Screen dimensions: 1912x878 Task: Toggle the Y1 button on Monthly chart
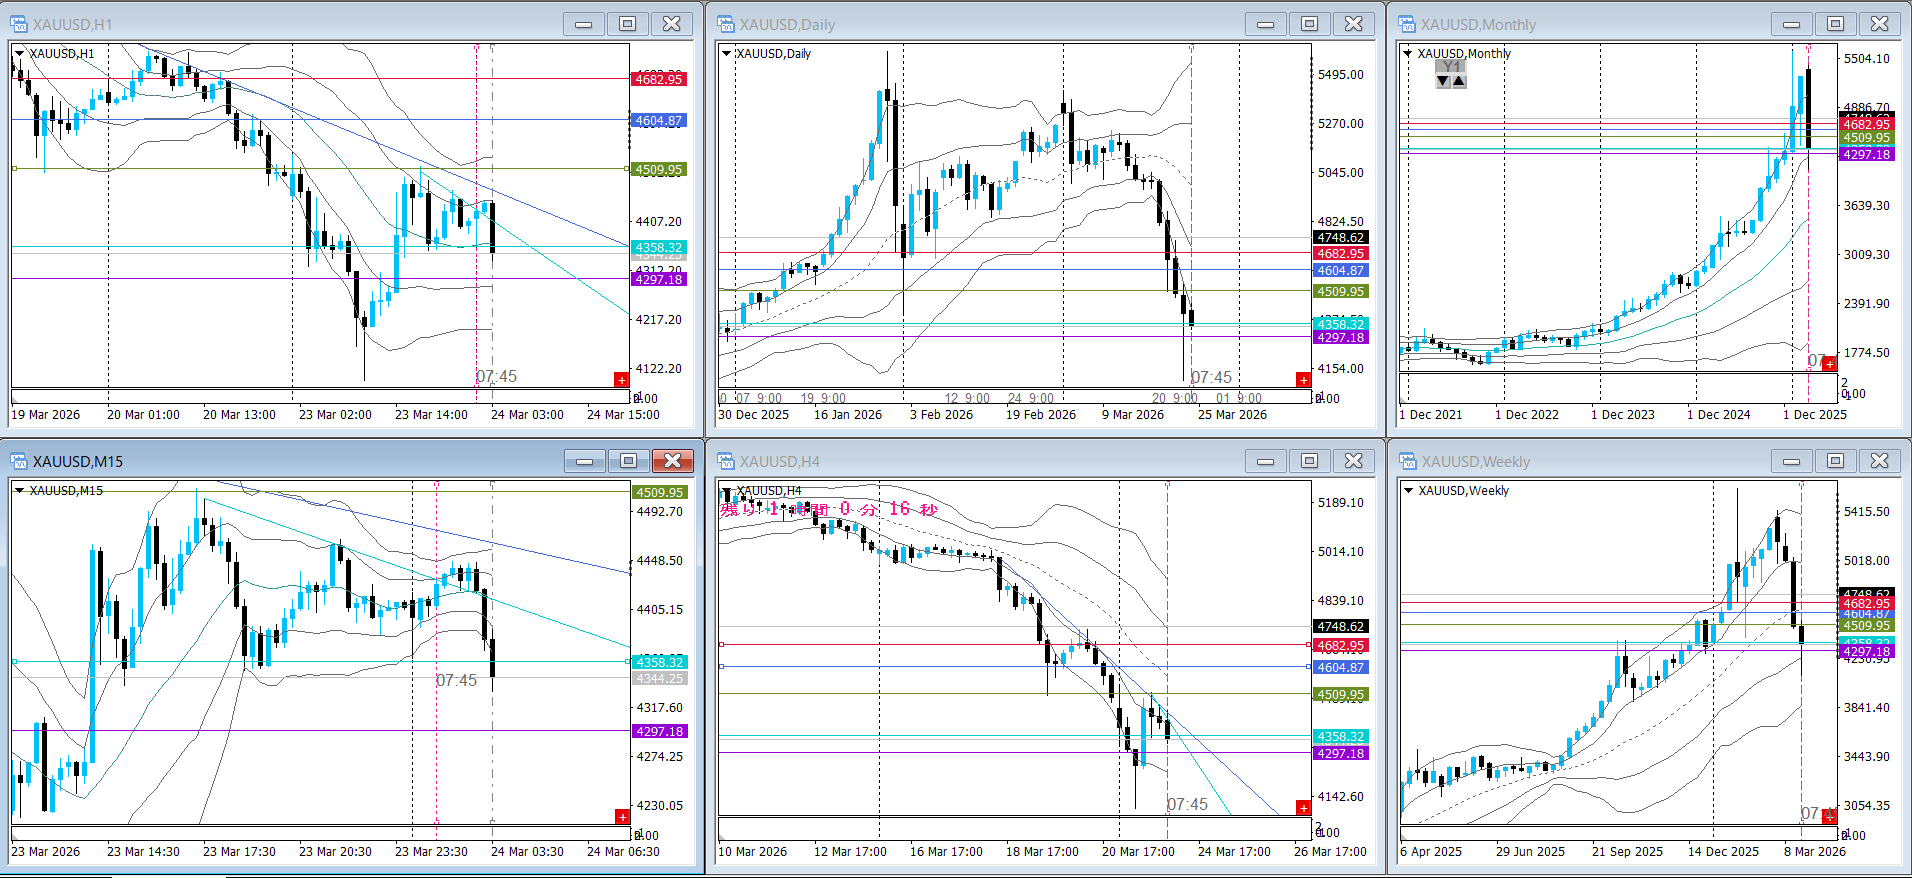click(1451, 67)
